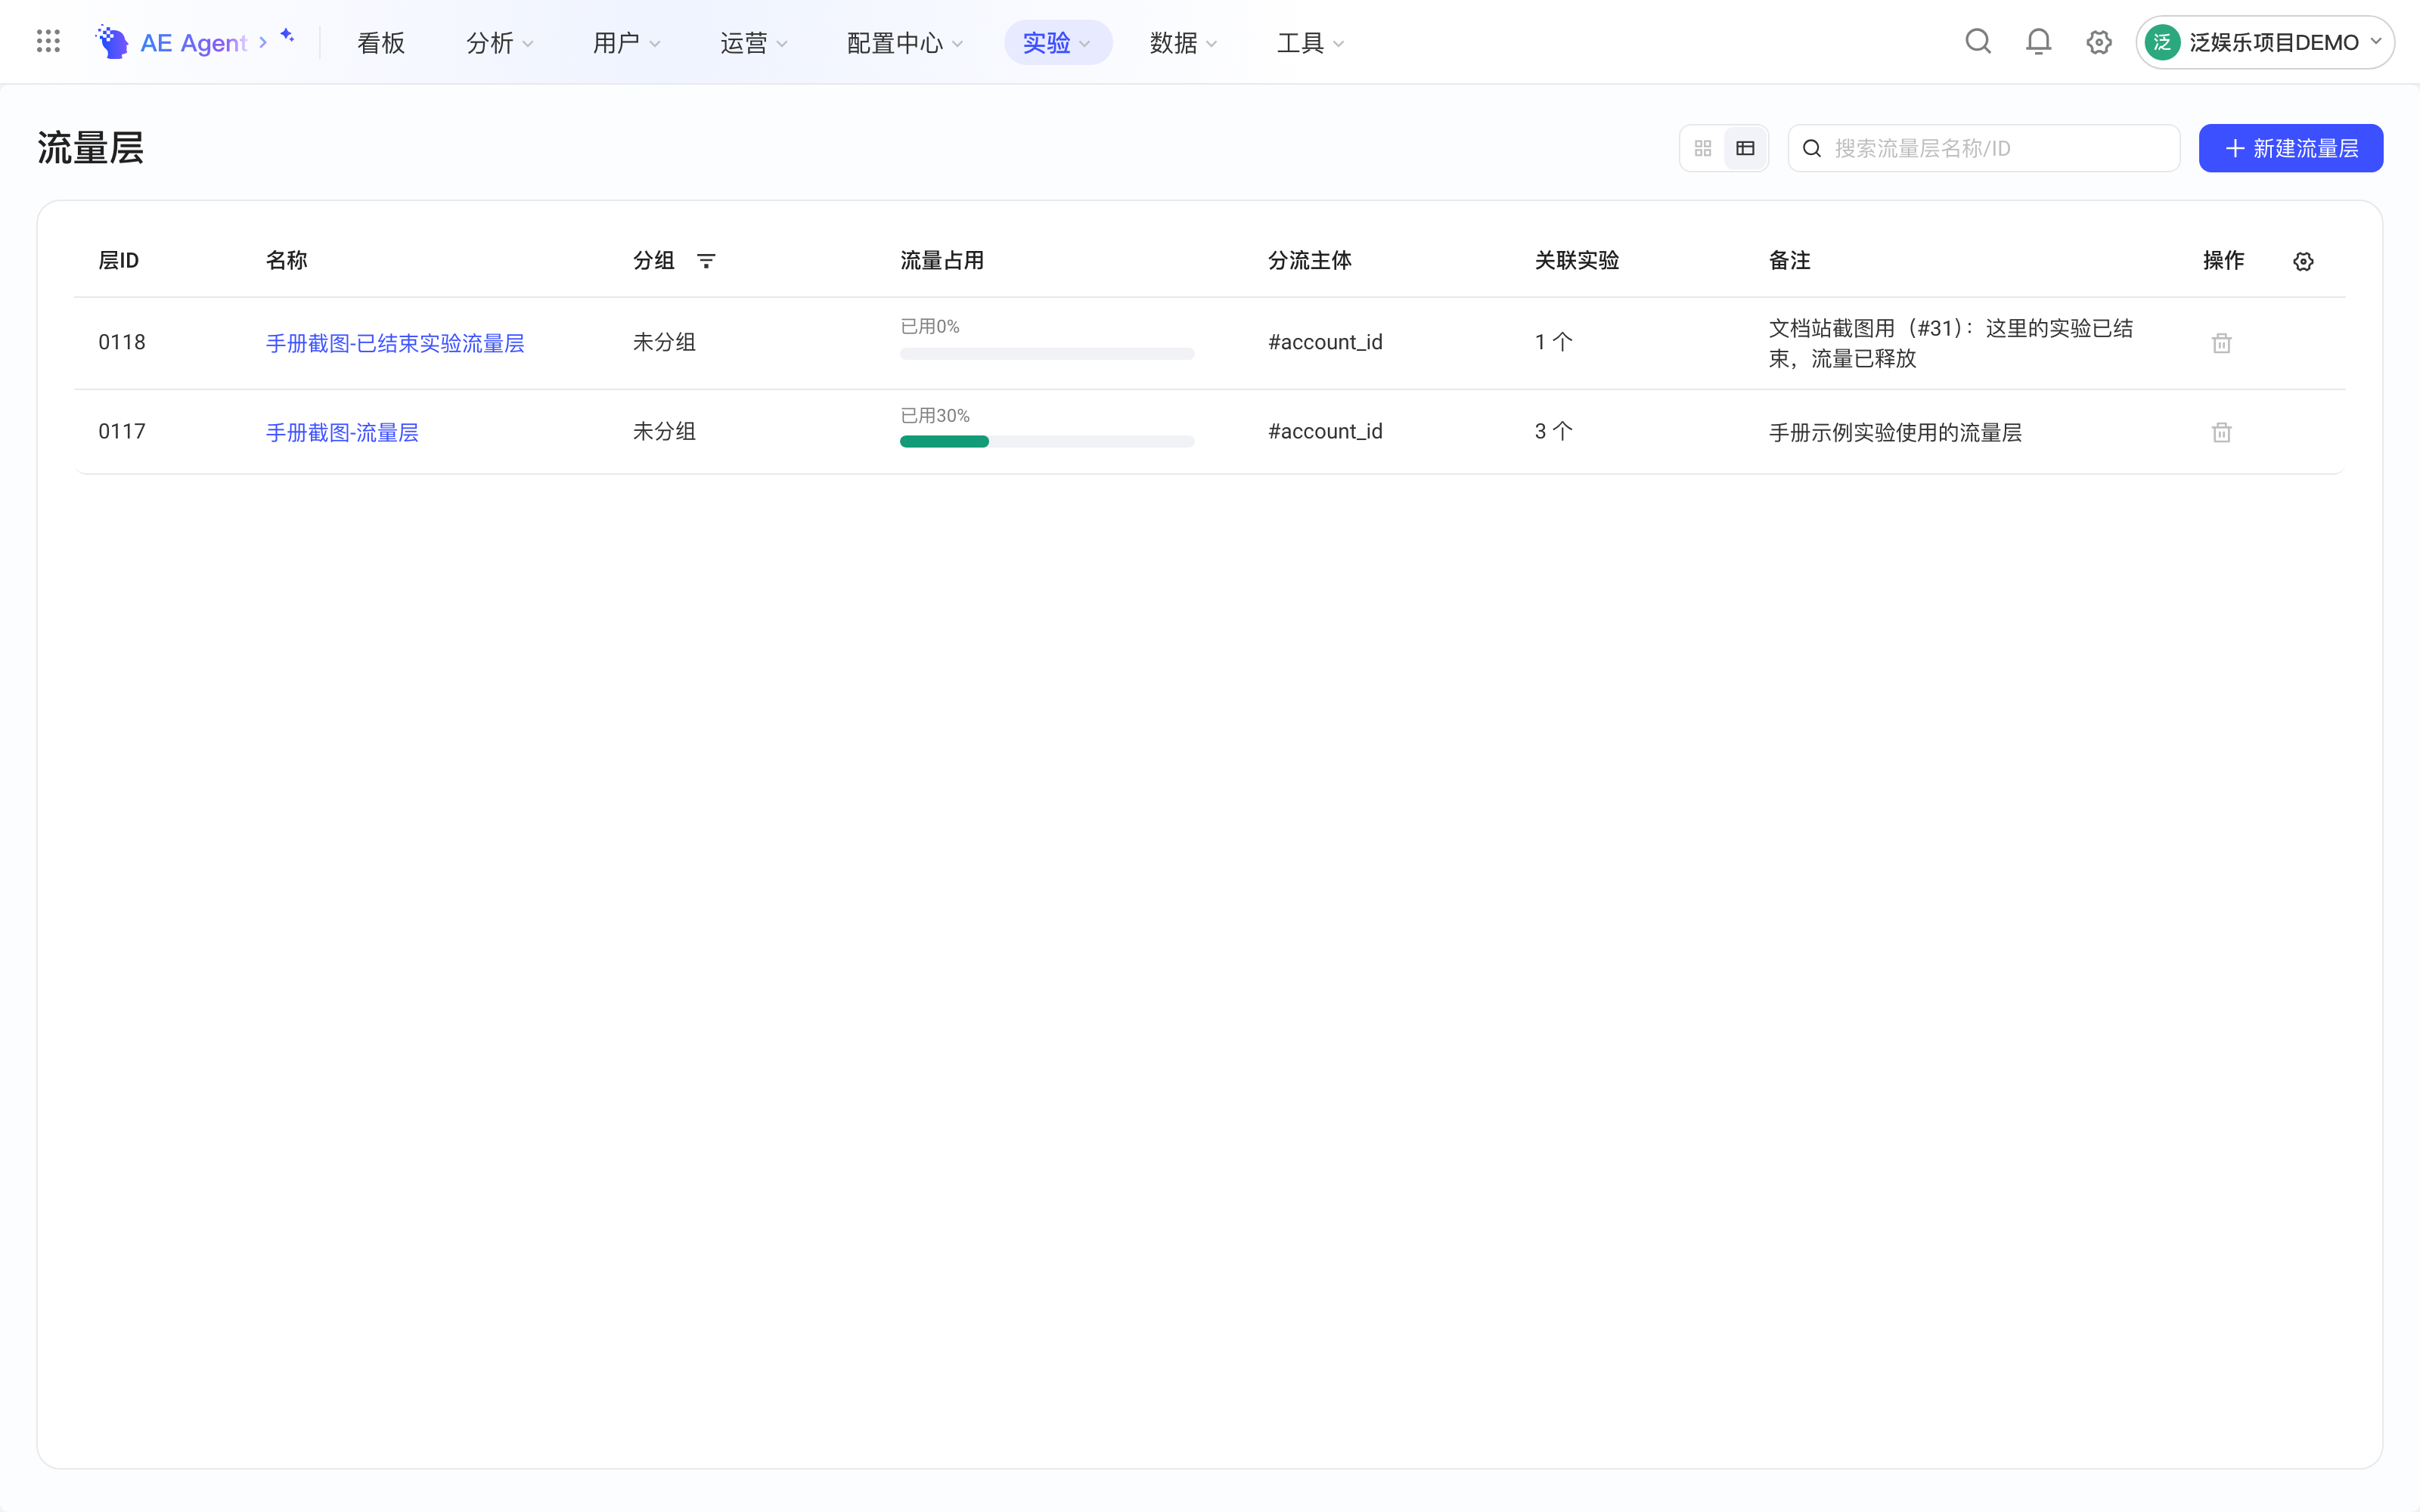
Task: Expand the 数据 menu
Action: 1183,43
